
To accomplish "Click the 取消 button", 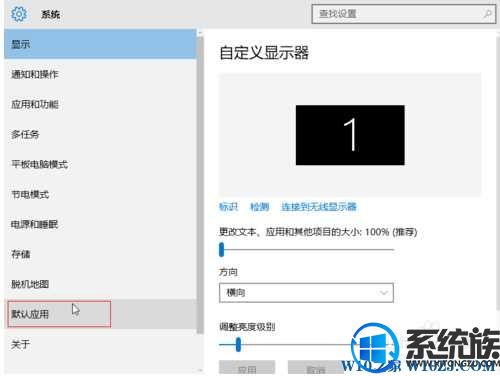I will [x=316, y=368].
